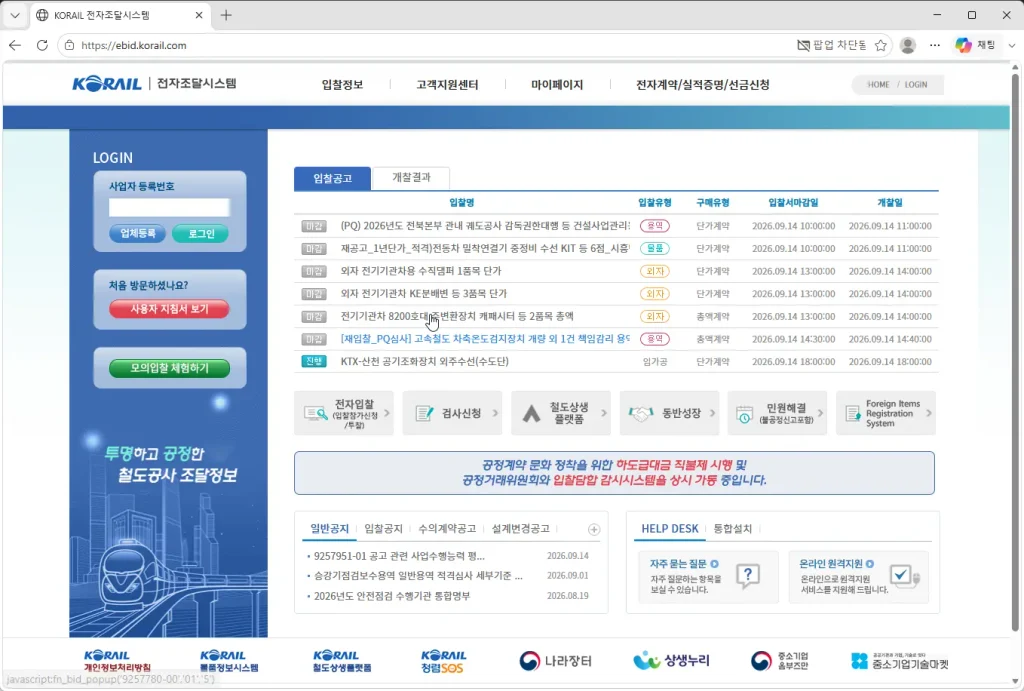
Task: Bookmark this page with star icon
Action: 880,45
